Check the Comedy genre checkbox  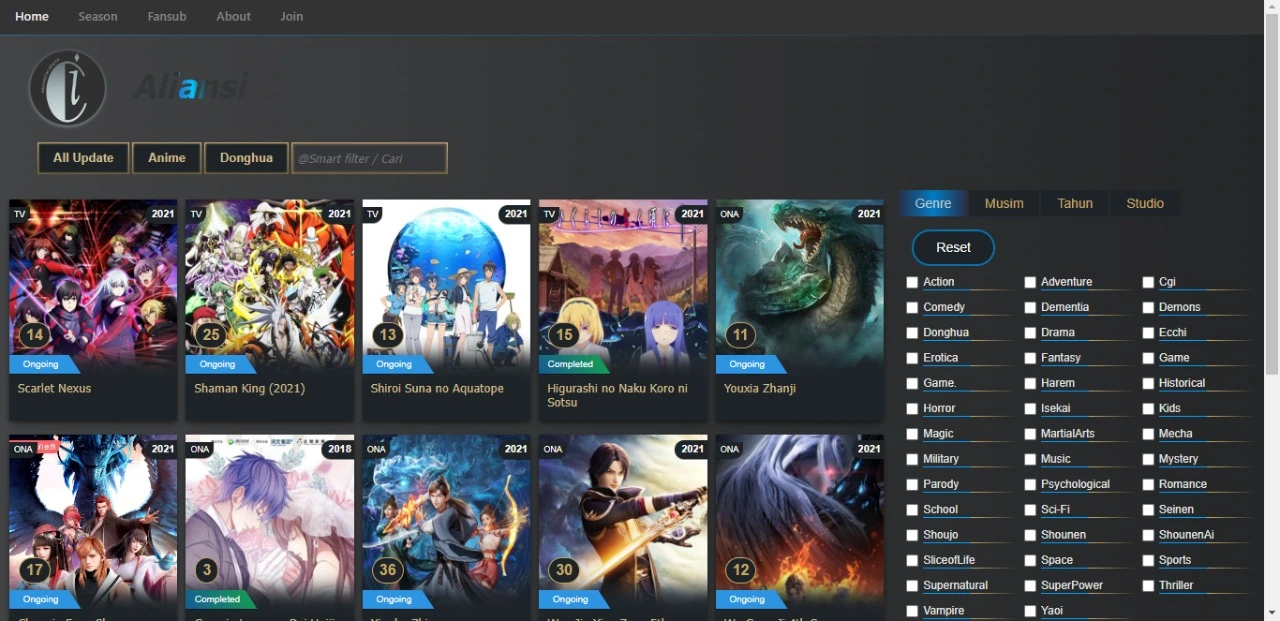pyautogui.click(x=911, y=306)
